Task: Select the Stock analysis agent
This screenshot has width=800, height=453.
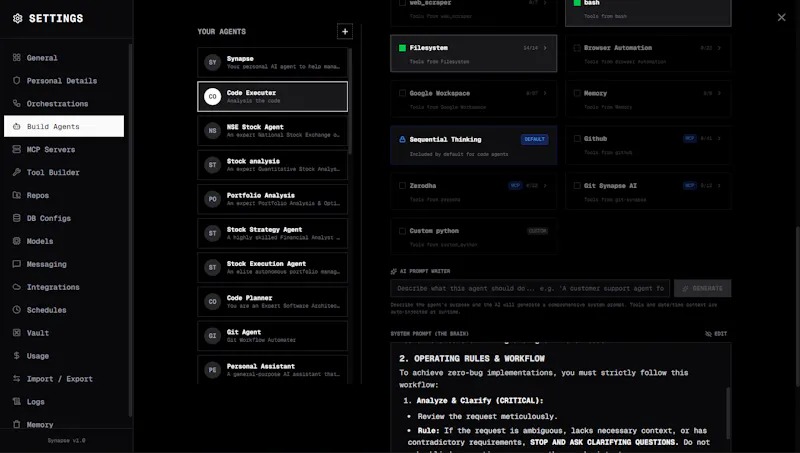Action: pyautogui.click(x=272, y=165)
